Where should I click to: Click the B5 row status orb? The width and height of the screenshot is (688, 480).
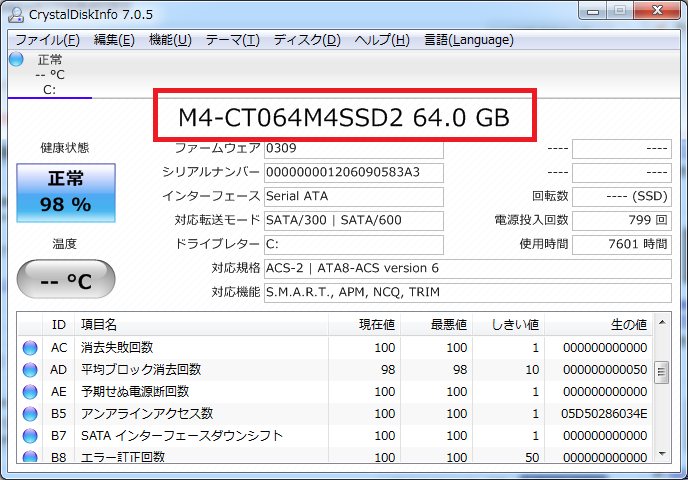pos(30,413)
